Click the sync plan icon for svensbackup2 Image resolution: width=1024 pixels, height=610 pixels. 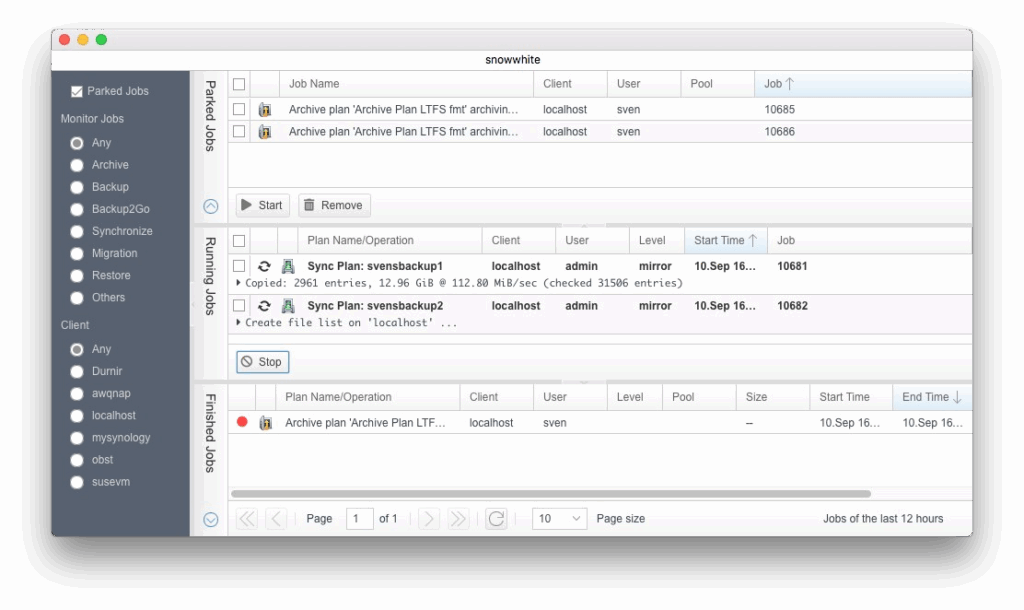(x=288, y=305)
